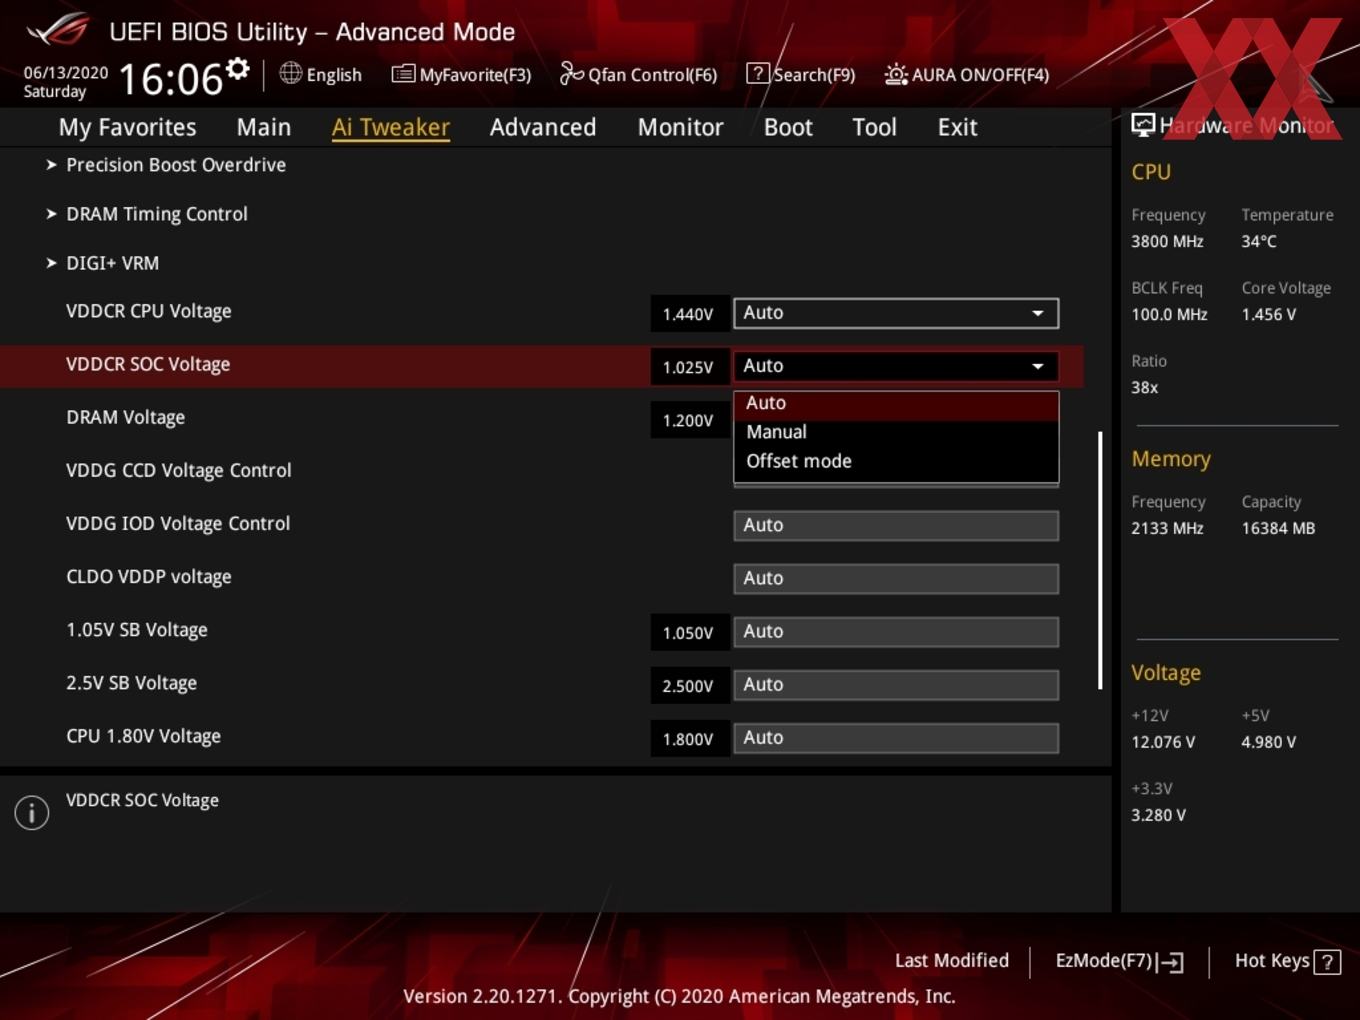
Task: Click Hot Keys question mark icon
Action: (1327, 962)
